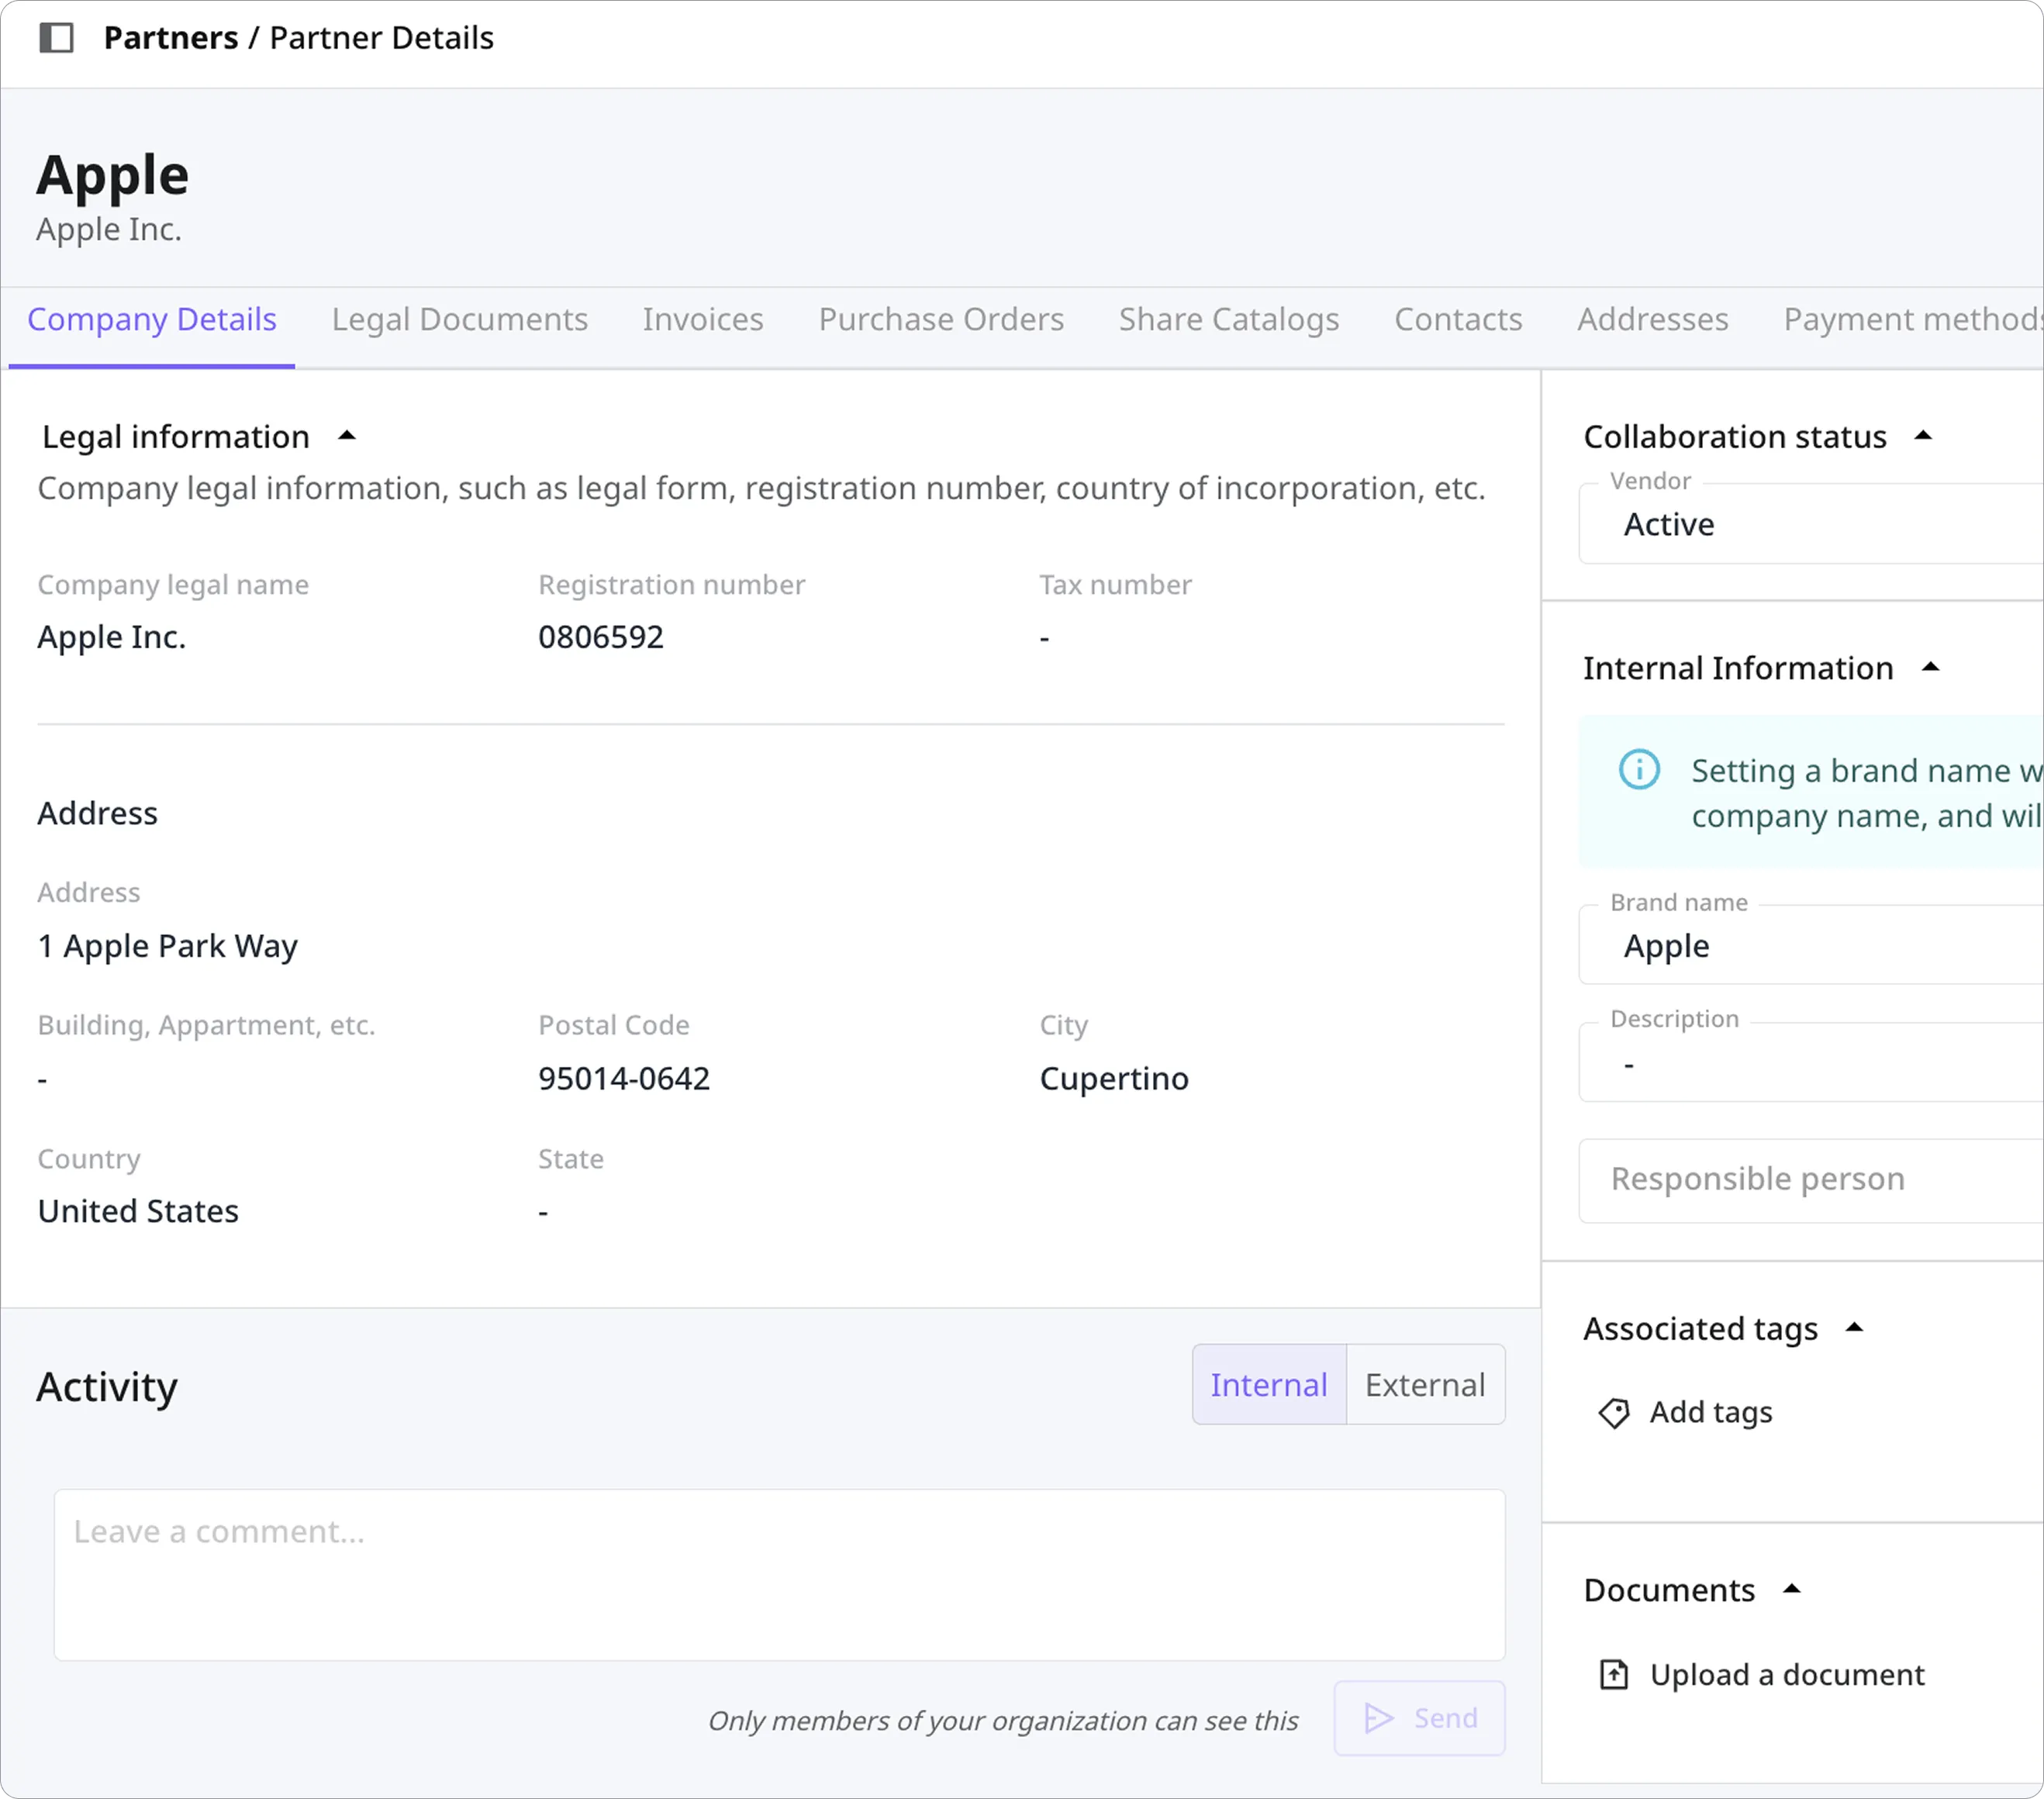This screenshot has width=2044, height=1799.
Task: Click the organization visibility note text
Action: tap(1003, 1721)
